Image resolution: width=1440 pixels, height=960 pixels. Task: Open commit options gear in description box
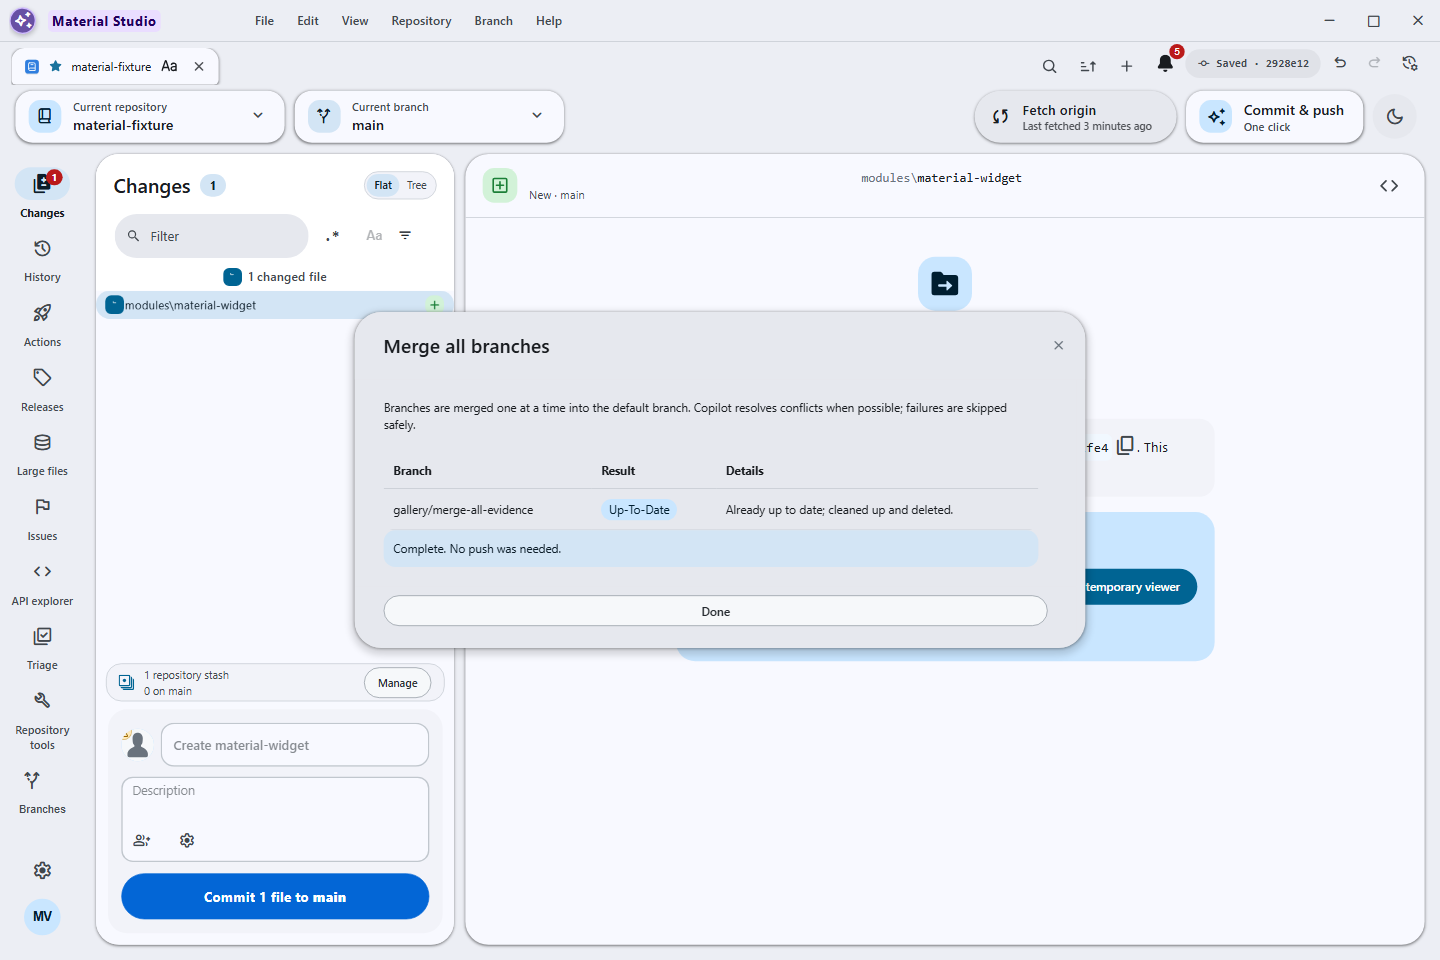(x=187, y=840)
